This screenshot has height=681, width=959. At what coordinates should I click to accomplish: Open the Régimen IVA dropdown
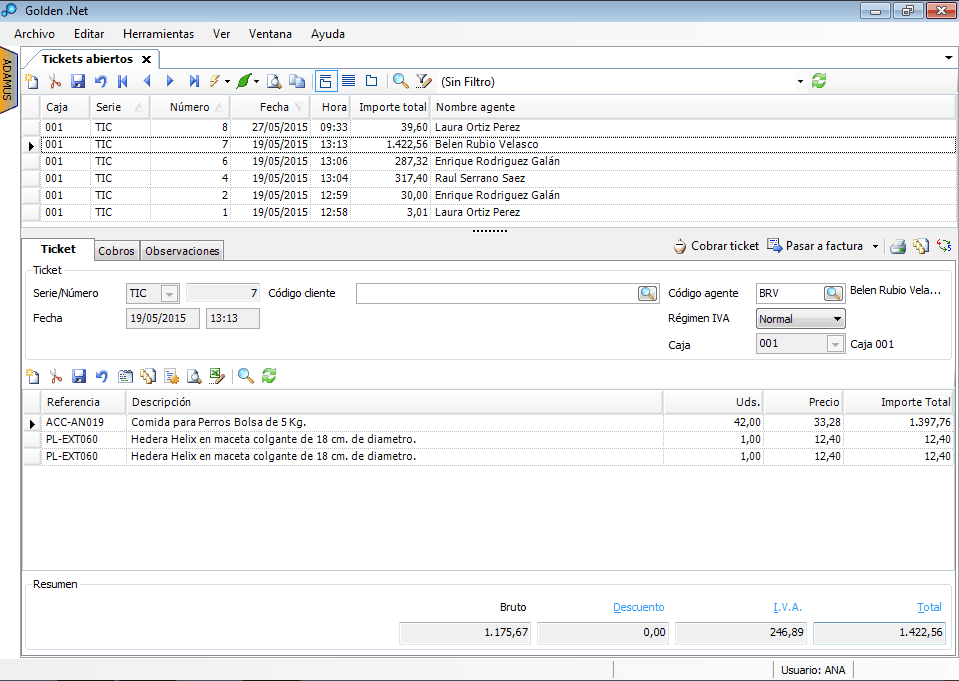(837, 319)
